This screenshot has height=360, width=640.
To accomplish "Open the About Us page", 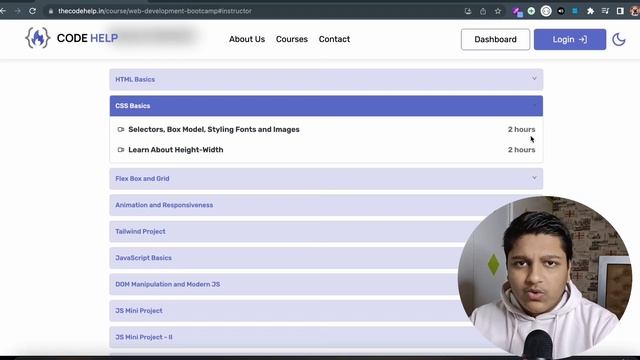I will tap(247, 39).
